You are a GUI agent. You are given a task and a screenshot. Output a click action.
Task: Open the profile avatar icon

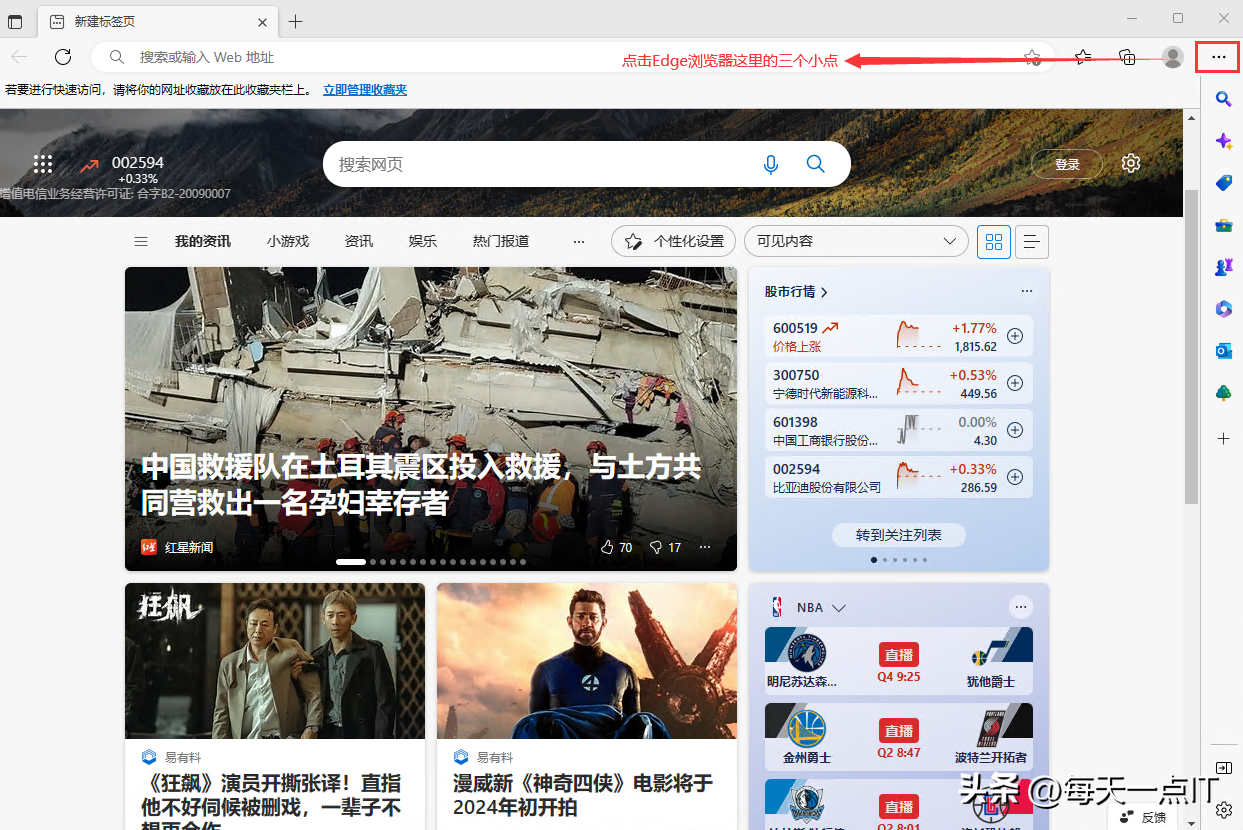point(1173,57)
